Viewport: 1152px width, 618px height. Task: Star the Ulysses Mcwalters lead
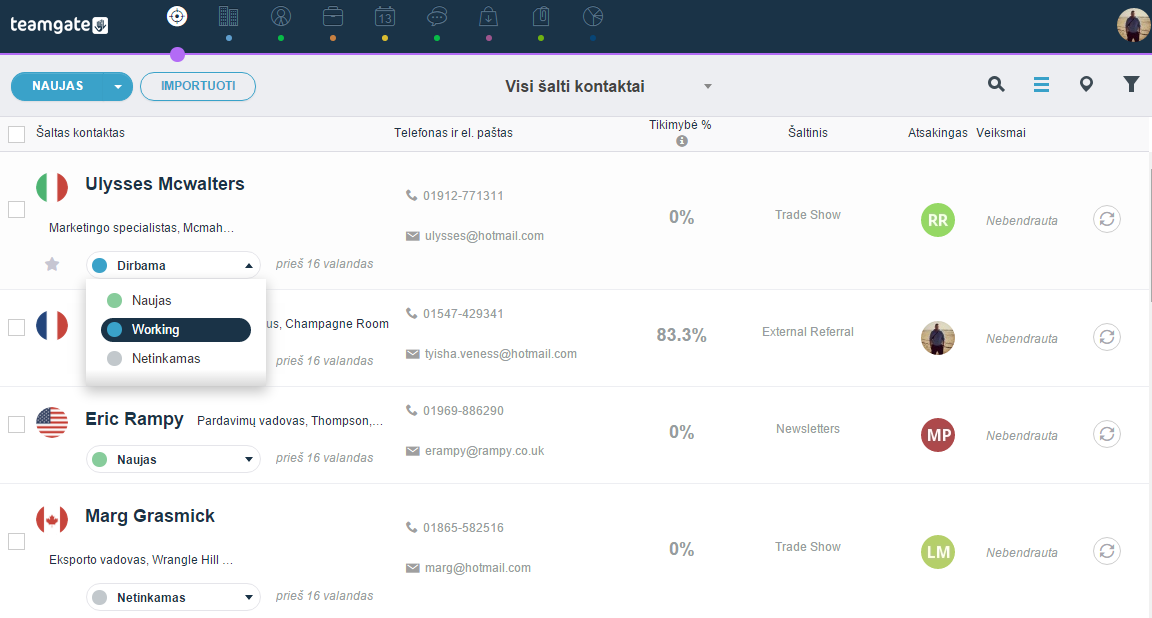click(52, 264)
